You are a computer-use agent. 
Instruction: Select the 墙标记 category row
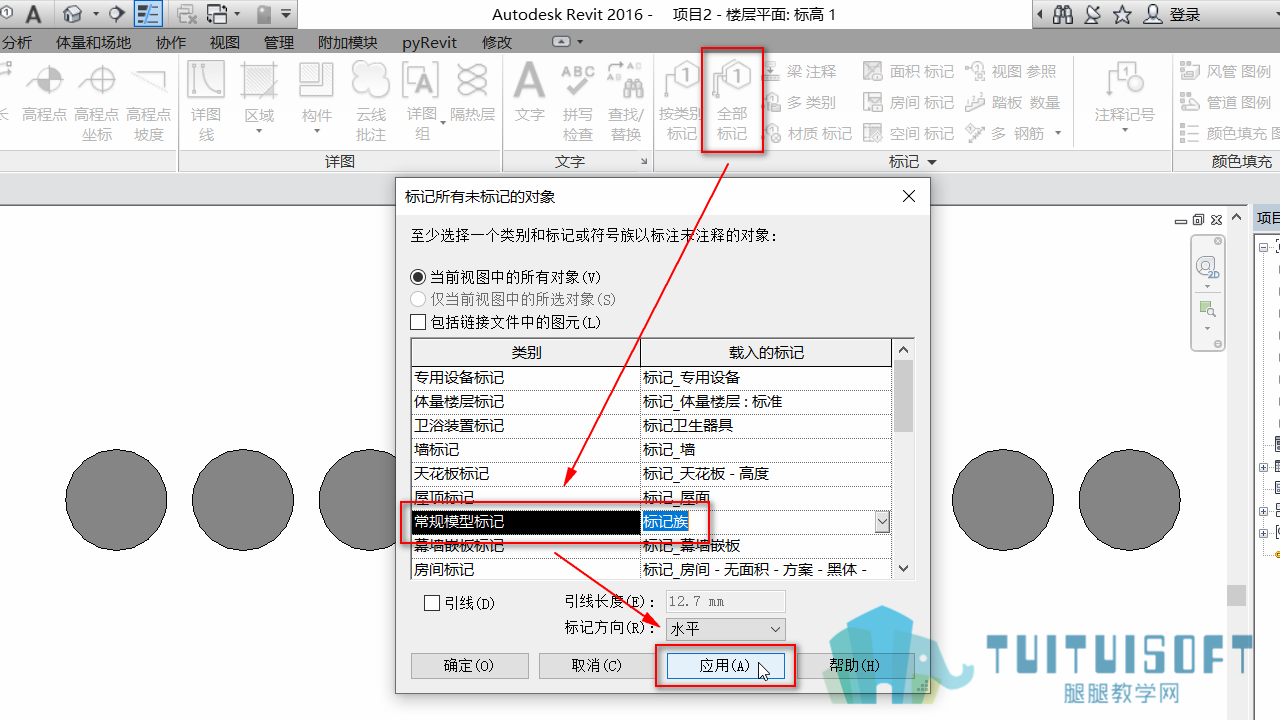click(651, 450)
